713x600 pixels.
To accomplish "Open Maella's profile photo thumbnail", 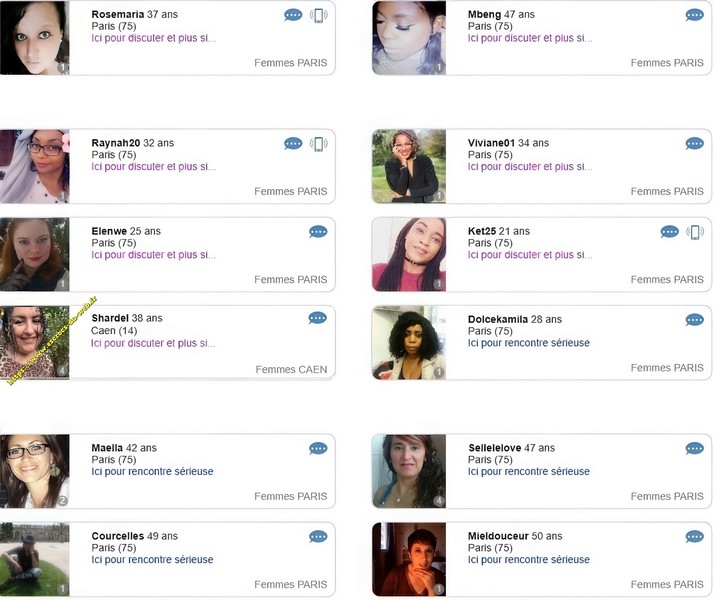I will click(35, 471).
